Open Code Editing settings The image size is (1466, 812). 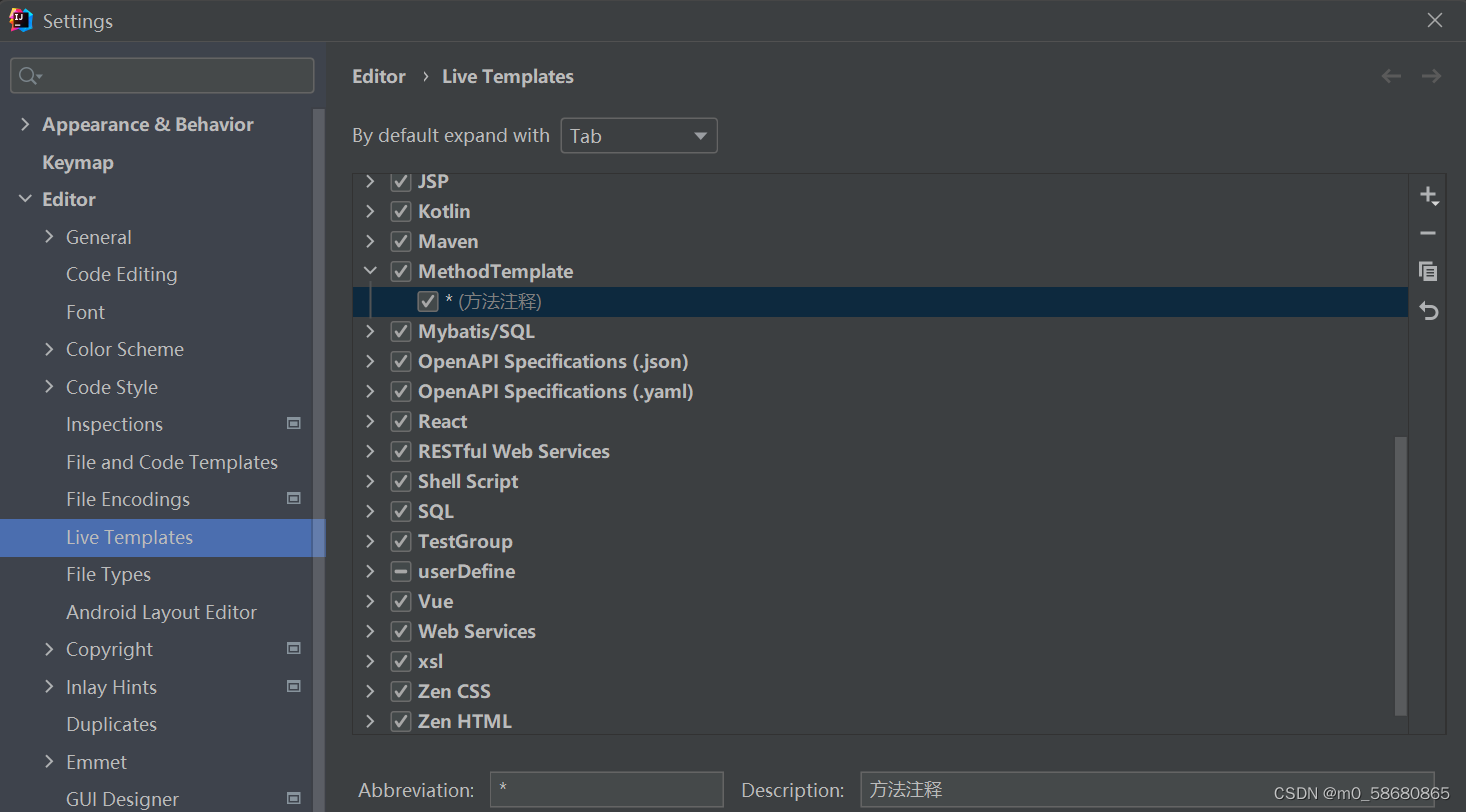pos(122,274)
